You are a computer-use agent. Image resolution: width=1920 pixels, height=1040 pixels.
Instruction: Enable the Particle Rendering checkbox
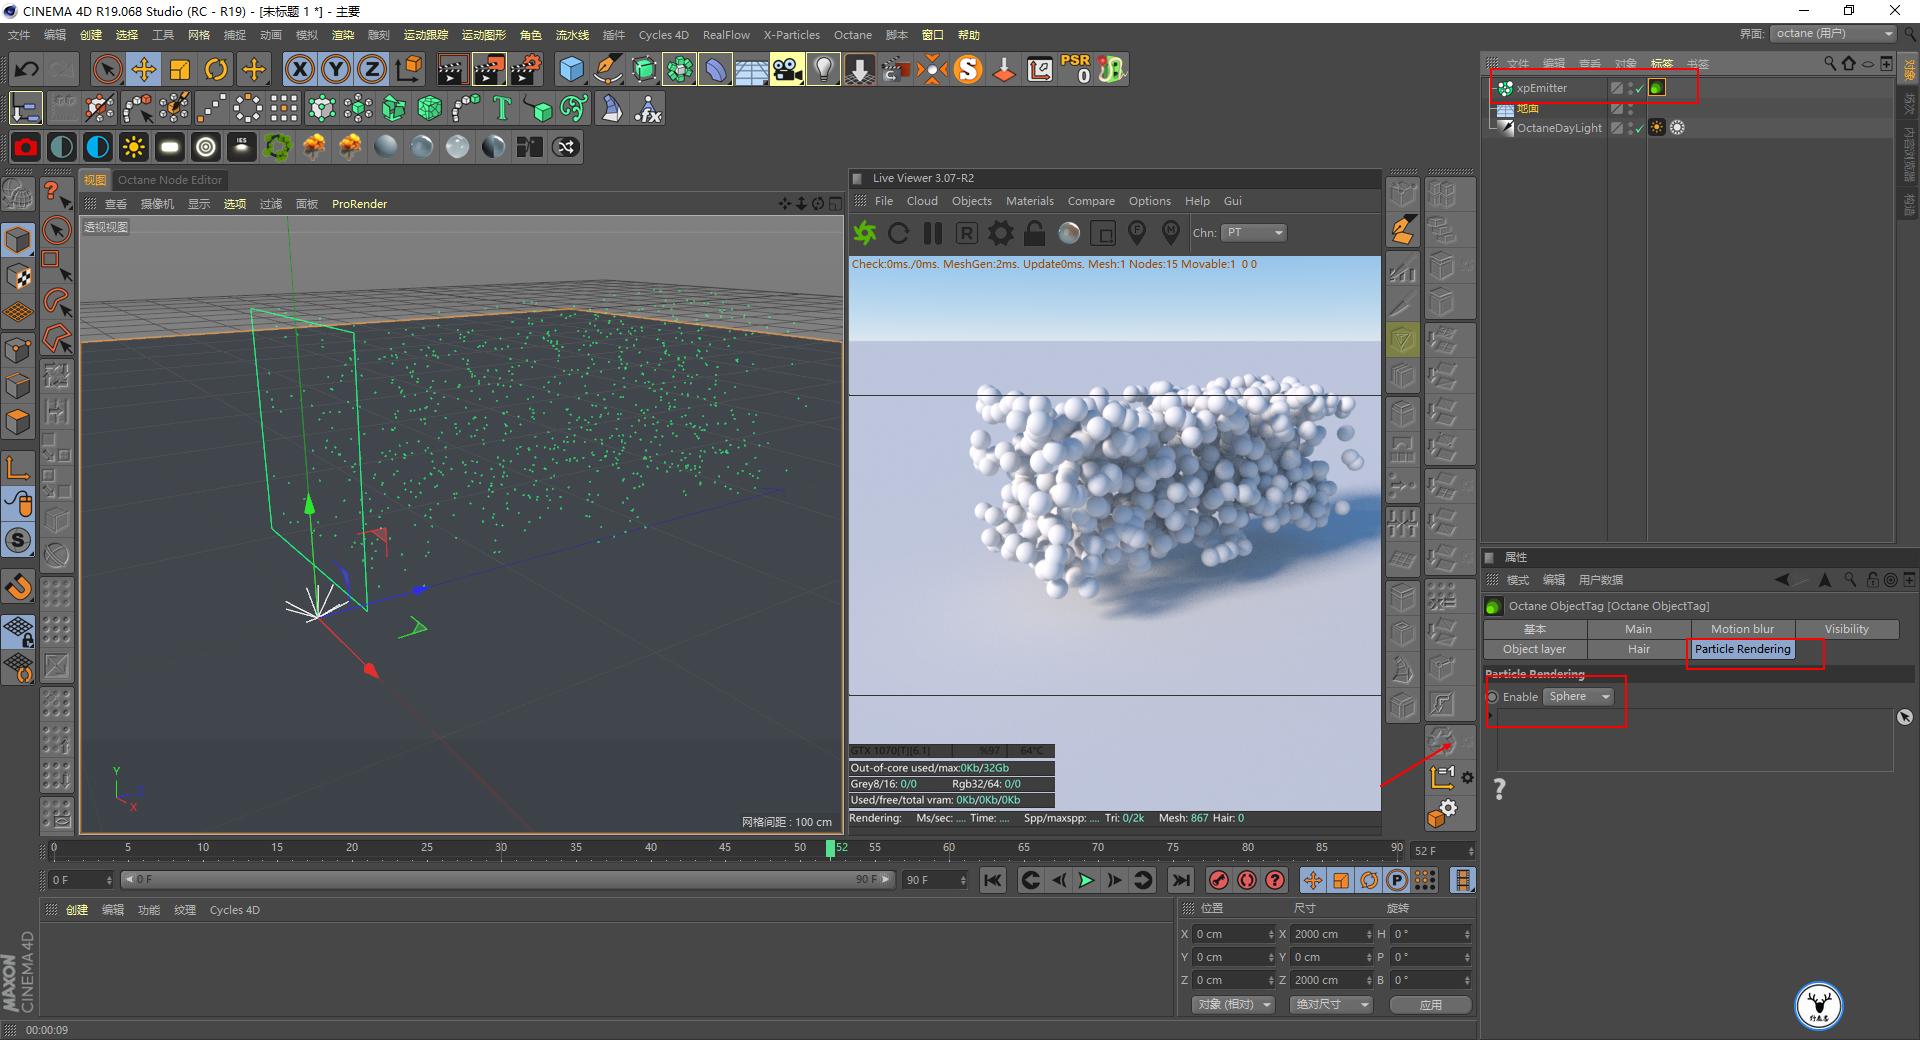tap(1494, 697)
